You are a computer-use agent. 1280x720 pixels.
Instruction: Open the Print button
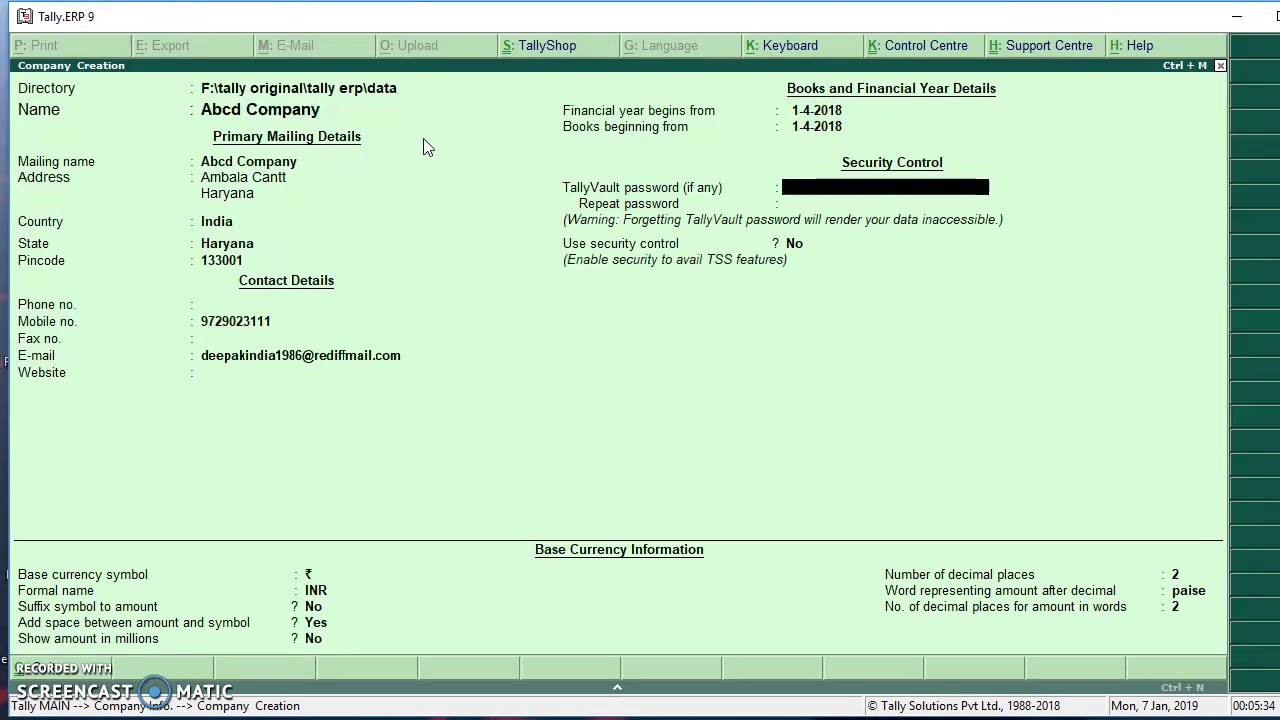(71, 46)
